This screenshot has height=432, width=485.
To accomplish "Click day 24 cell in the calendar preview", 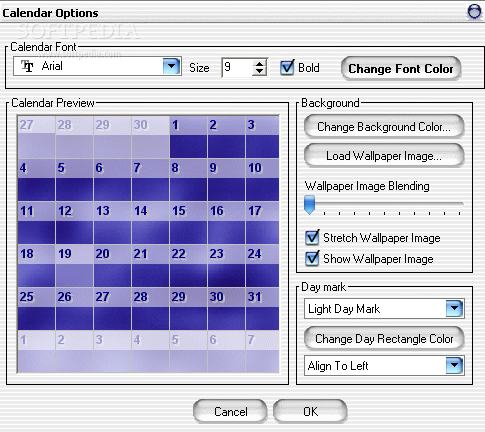I will (x=262, y=266).
